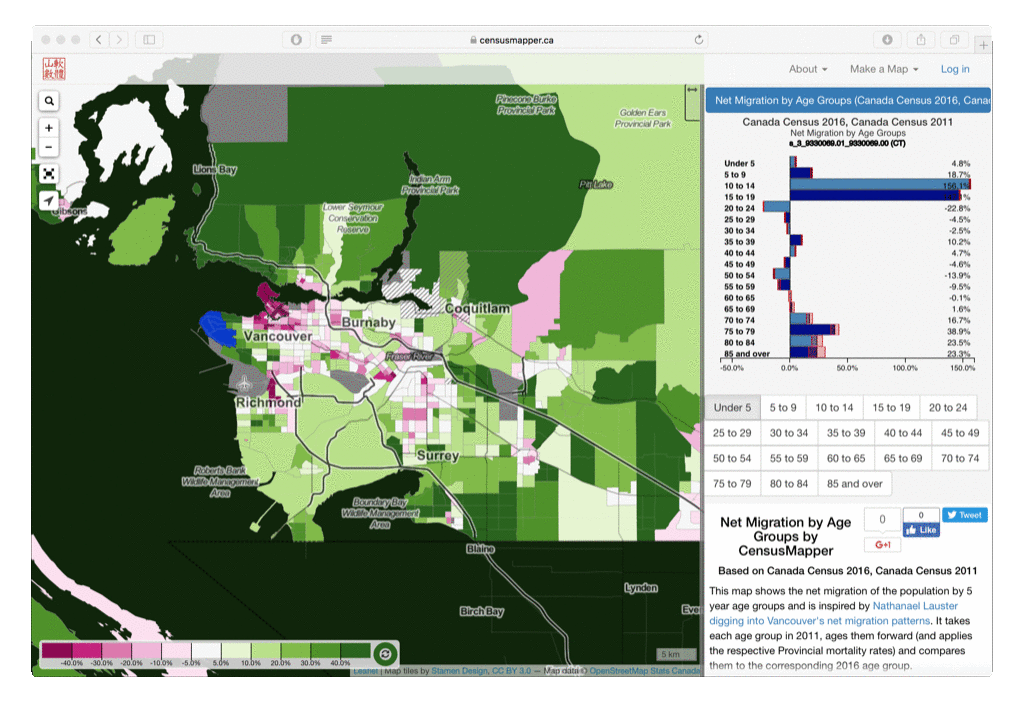
Task: Reload the page icon
Action: click(699, 40)
